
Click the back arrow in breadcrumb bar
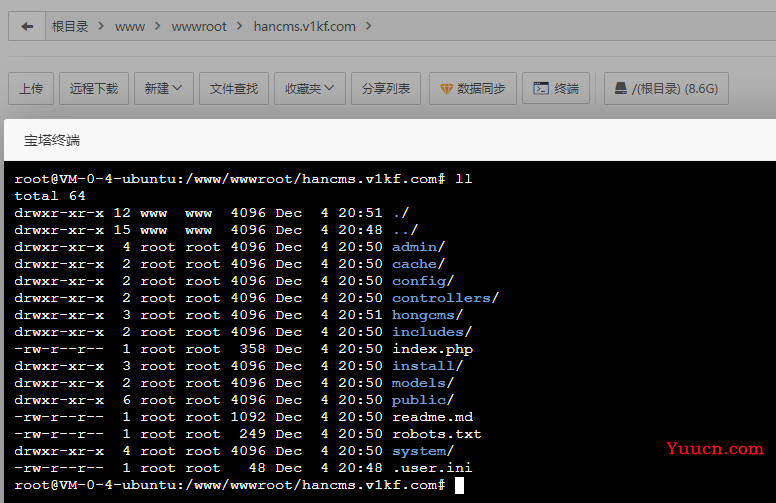coord(27,26)
